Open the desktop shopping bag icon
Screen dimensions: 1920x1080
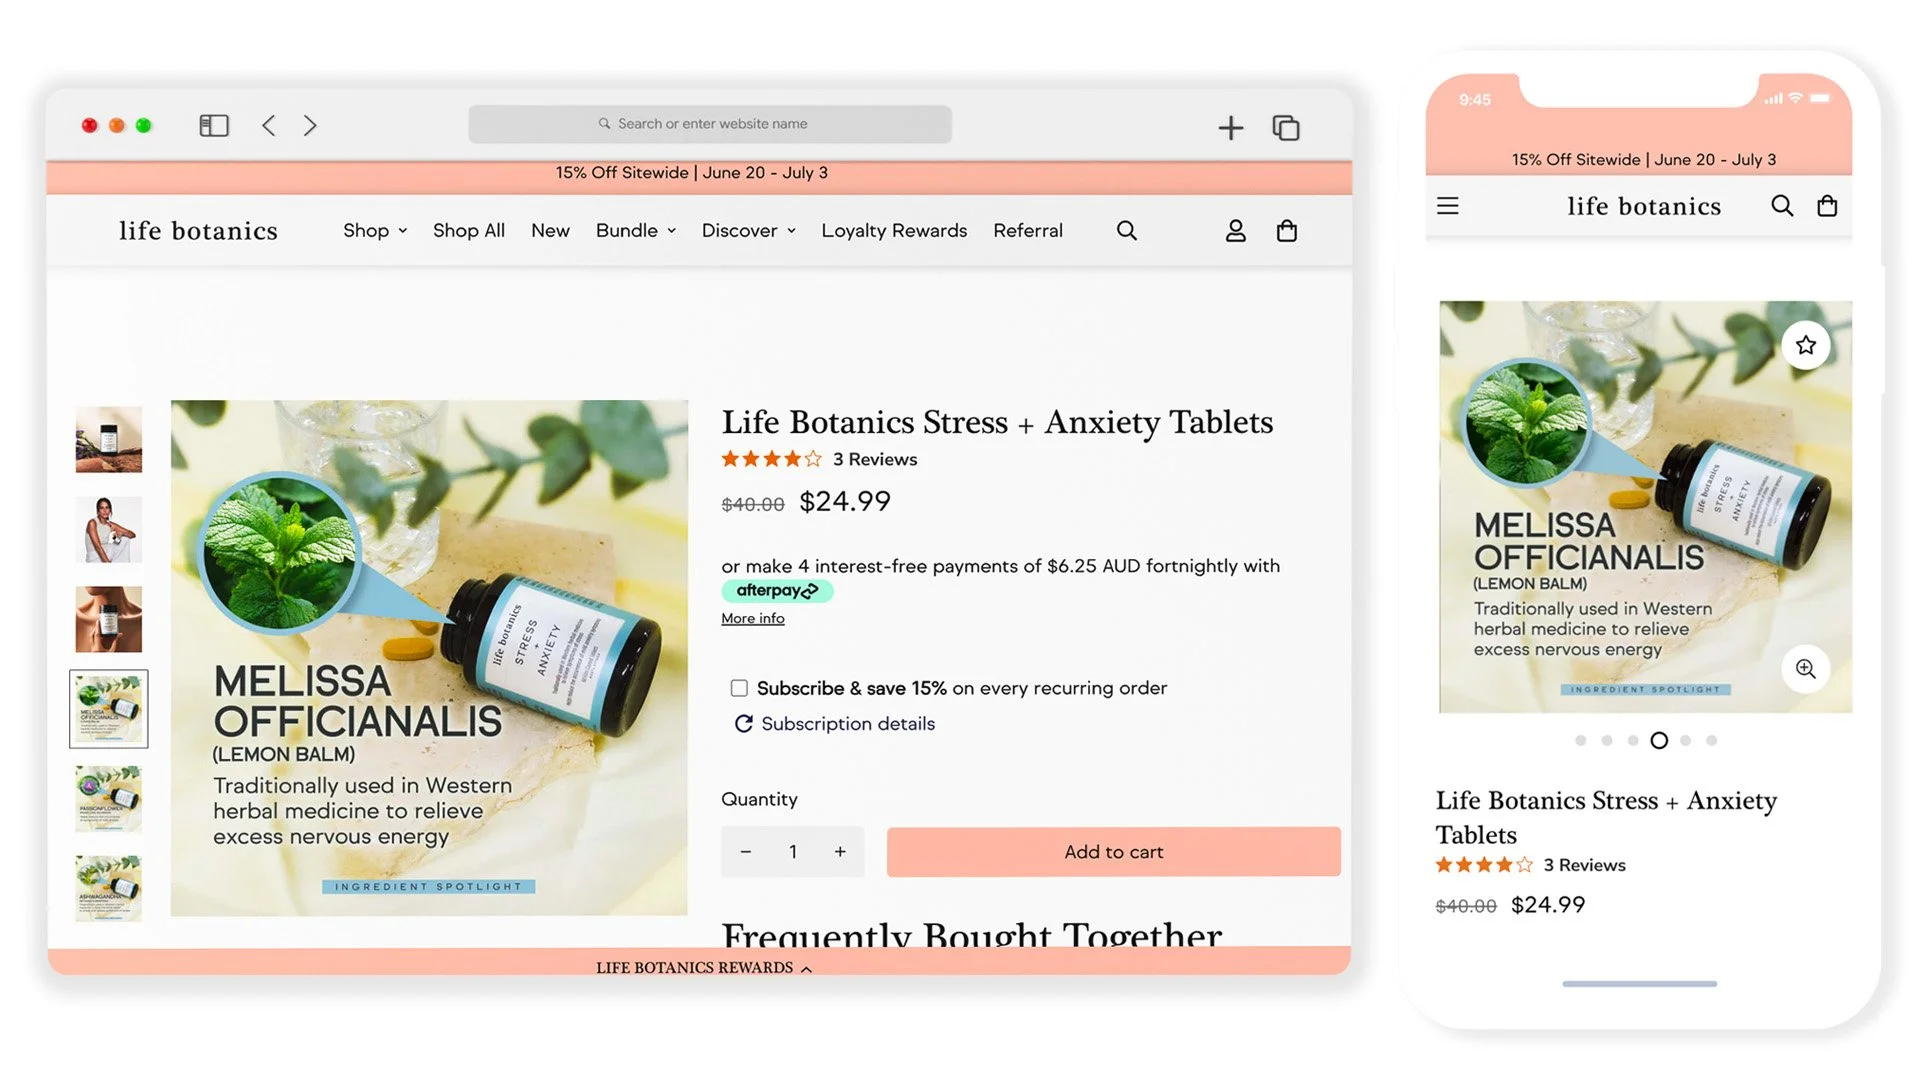[x=1287, y=231]
